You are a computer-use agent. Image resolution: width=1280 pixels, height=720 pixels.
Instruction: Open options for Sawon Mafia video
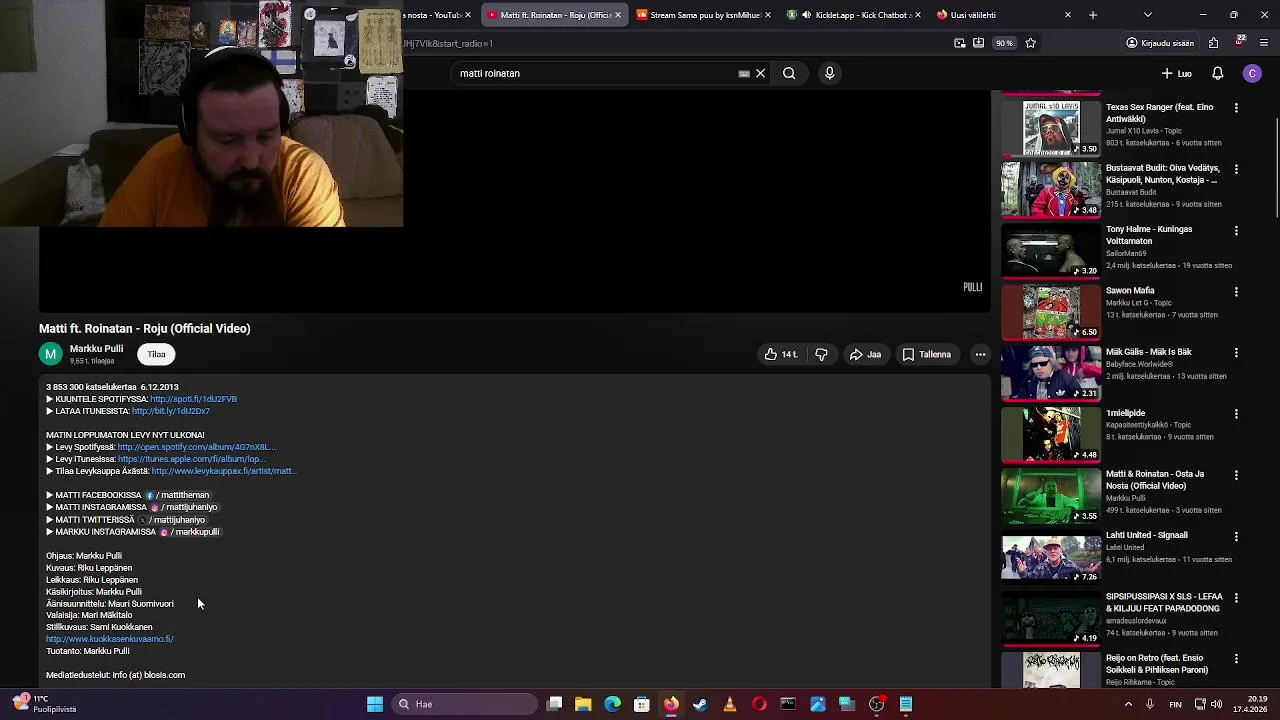(x=1236, y=292)
